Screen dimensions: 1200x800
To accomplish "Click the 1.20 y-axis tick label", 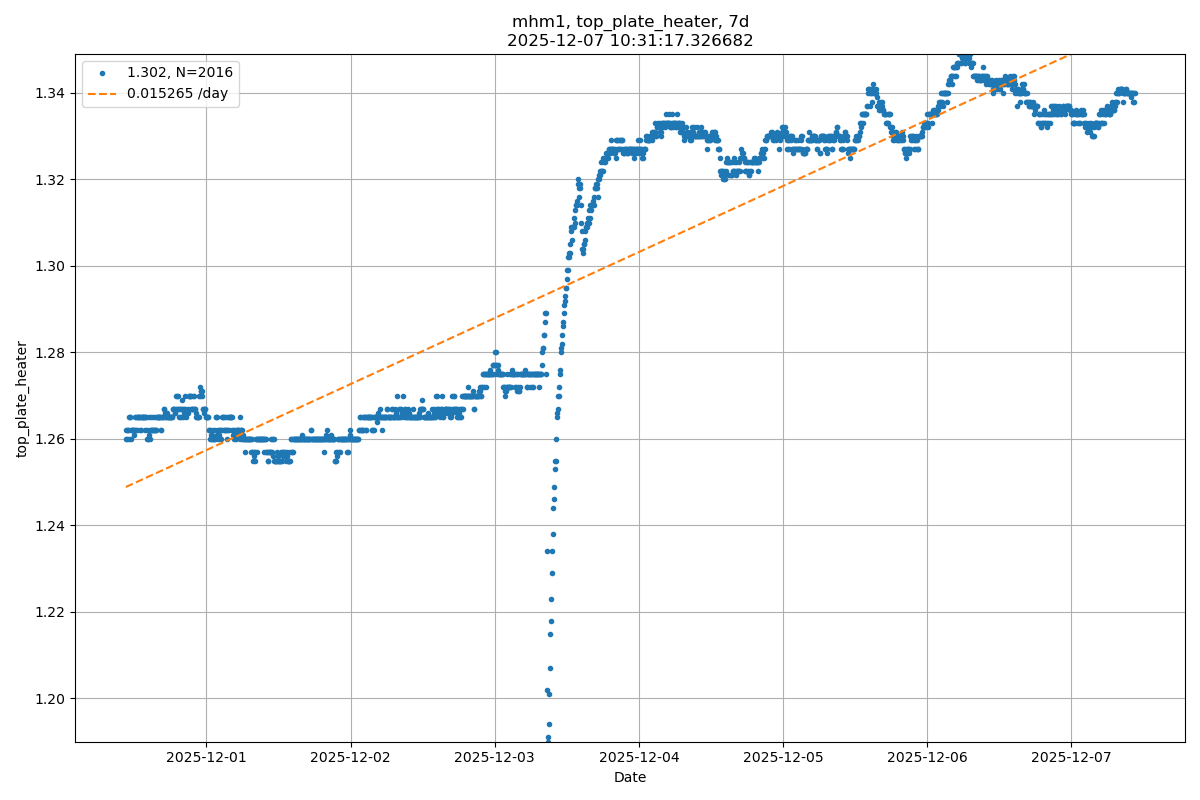I will [x=51, y=699].
